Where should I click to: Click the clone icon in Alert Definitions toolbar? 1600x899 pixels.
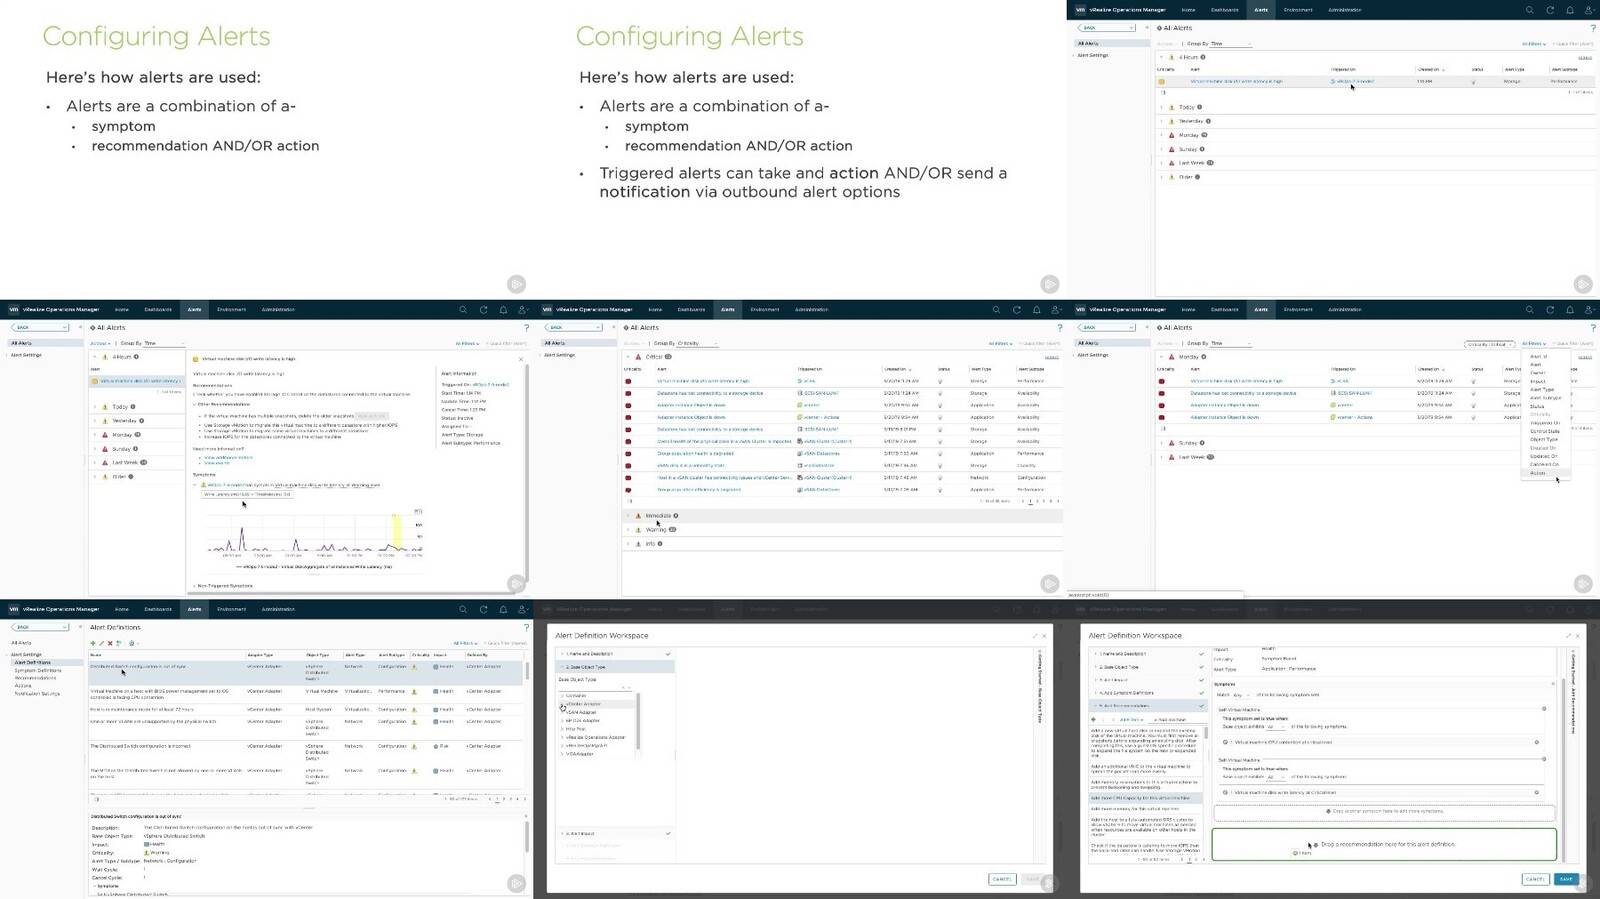point(118,643)
